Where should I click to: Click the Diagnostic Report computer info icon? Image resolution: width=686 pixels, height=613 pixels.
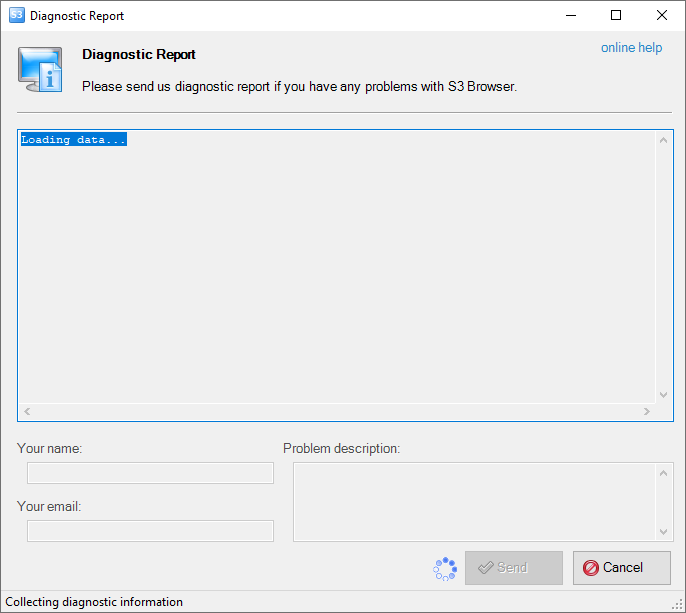pos(40,70)
